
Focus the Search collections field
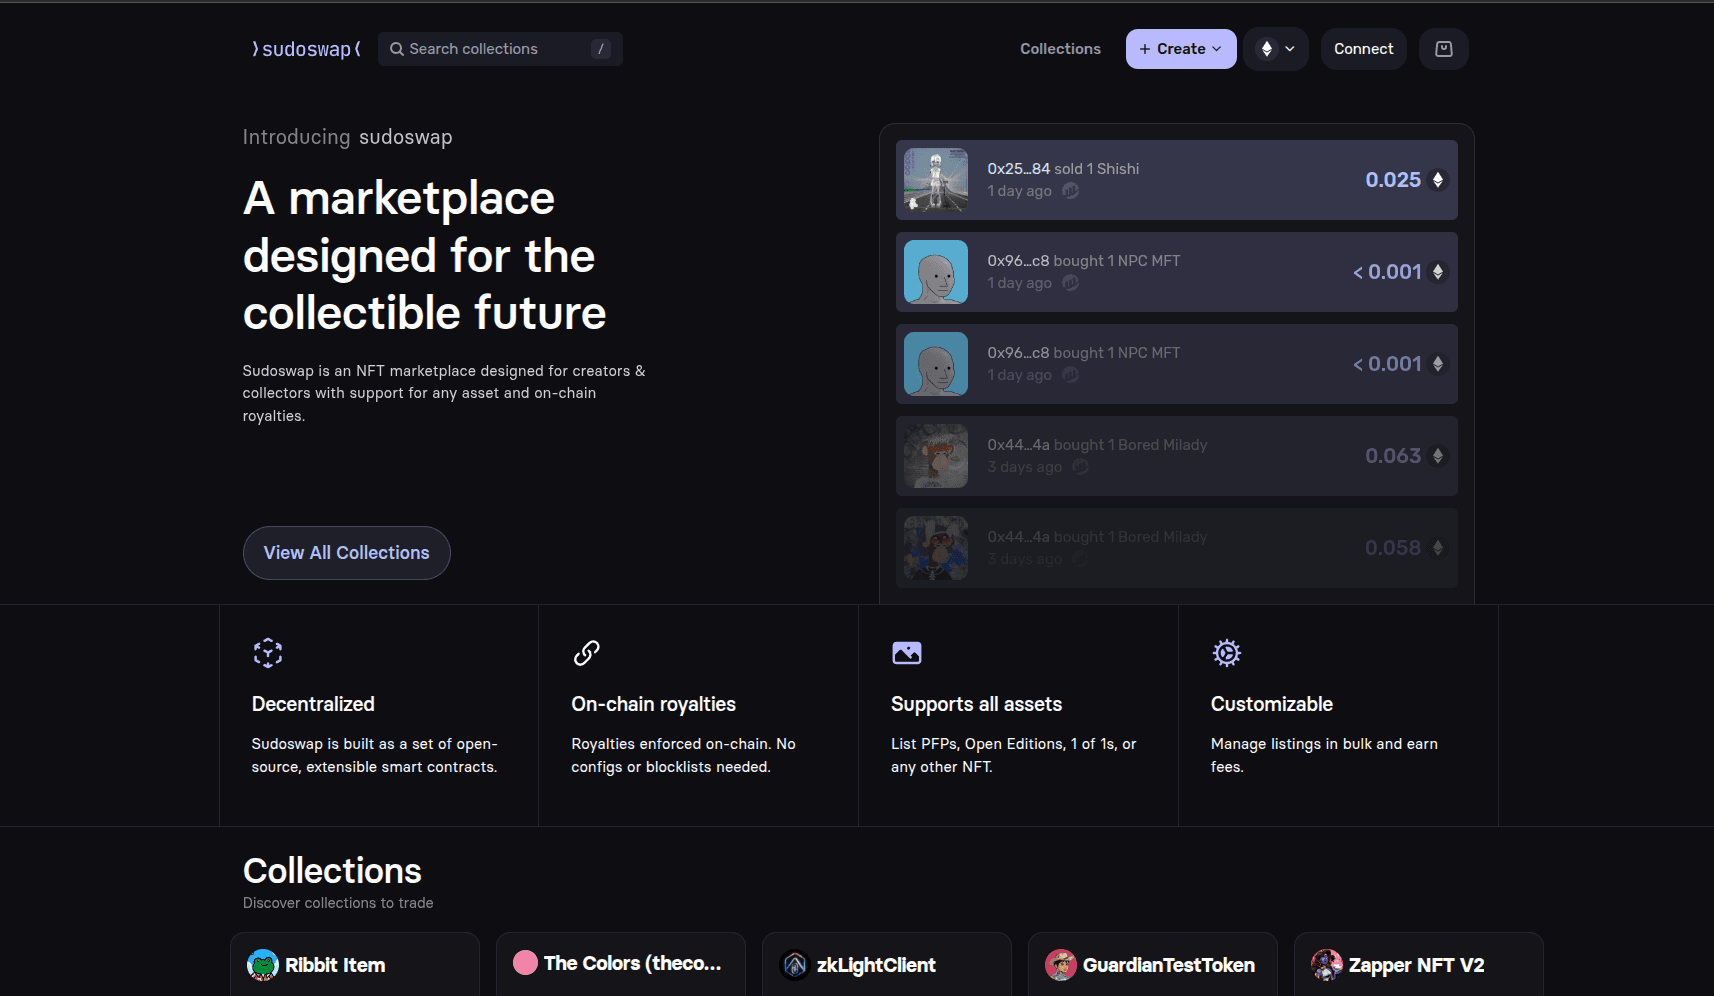click(x=500, y=49)
